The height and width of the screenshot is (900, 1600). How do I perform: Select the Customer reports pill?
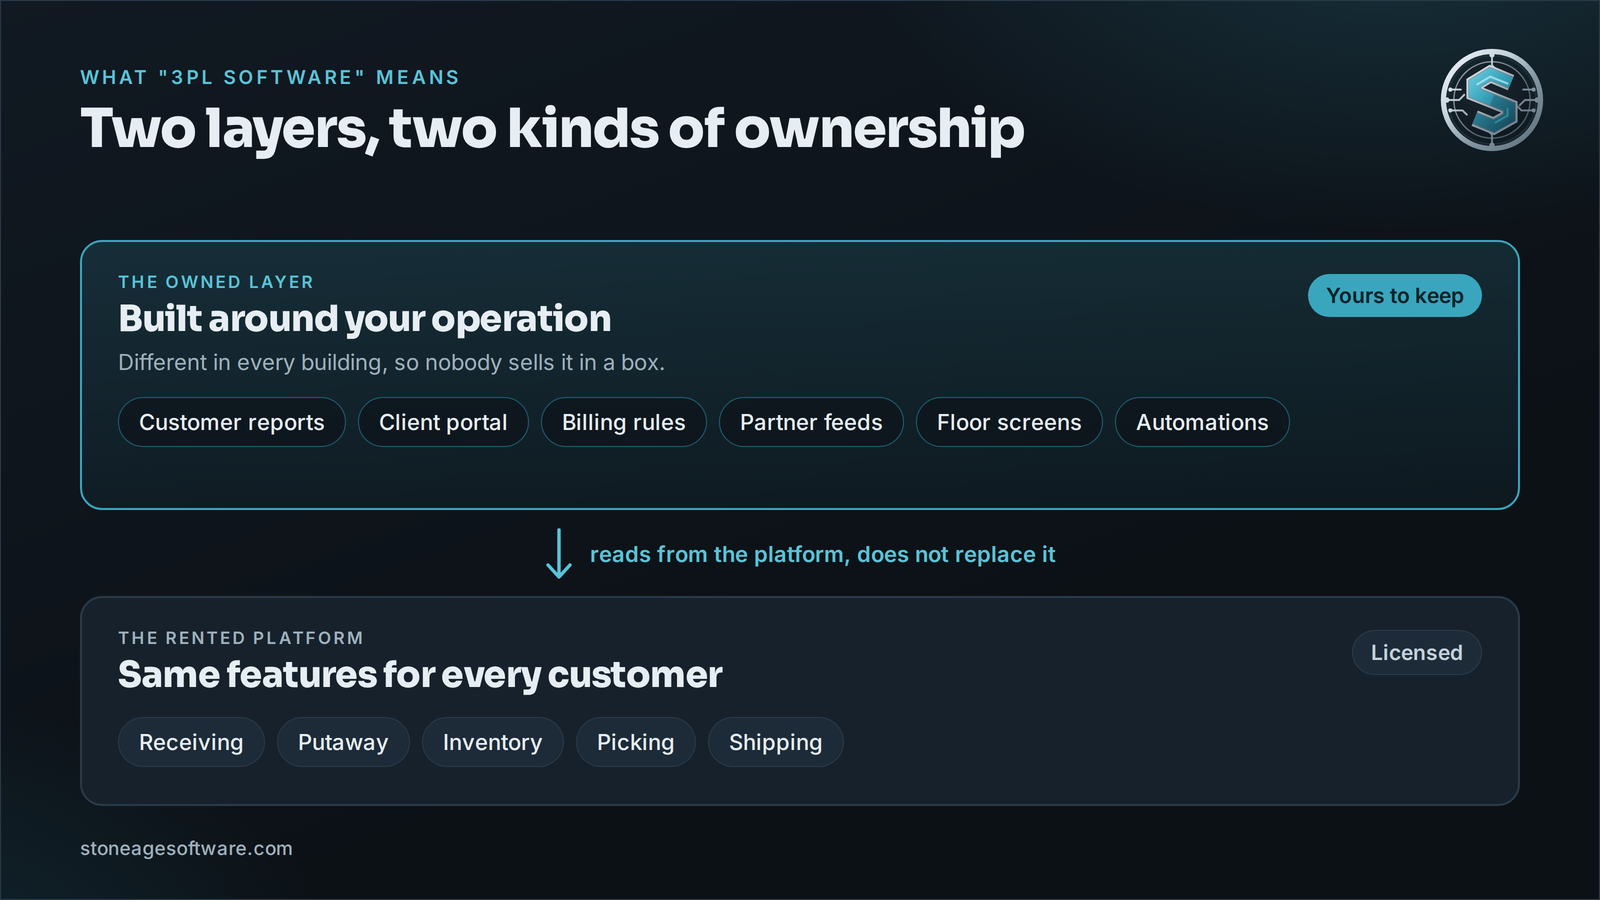[x=232, y=422]
